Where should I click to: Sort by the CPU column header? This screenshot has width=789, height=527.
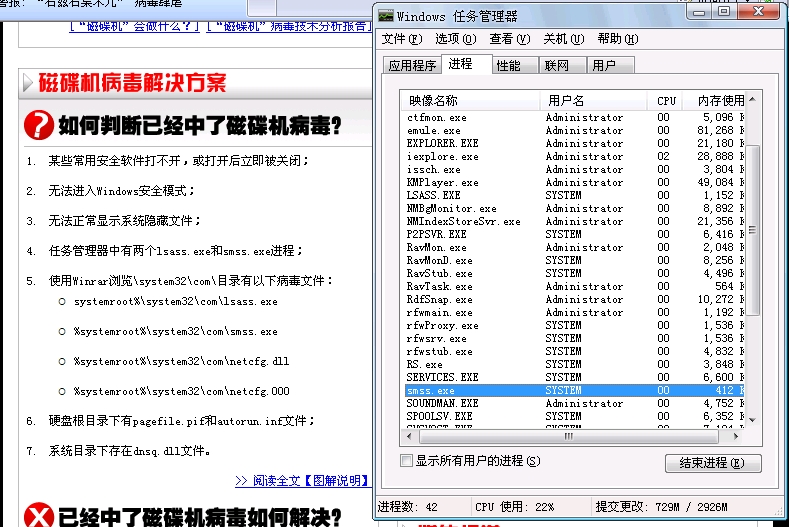coord(665,101)
